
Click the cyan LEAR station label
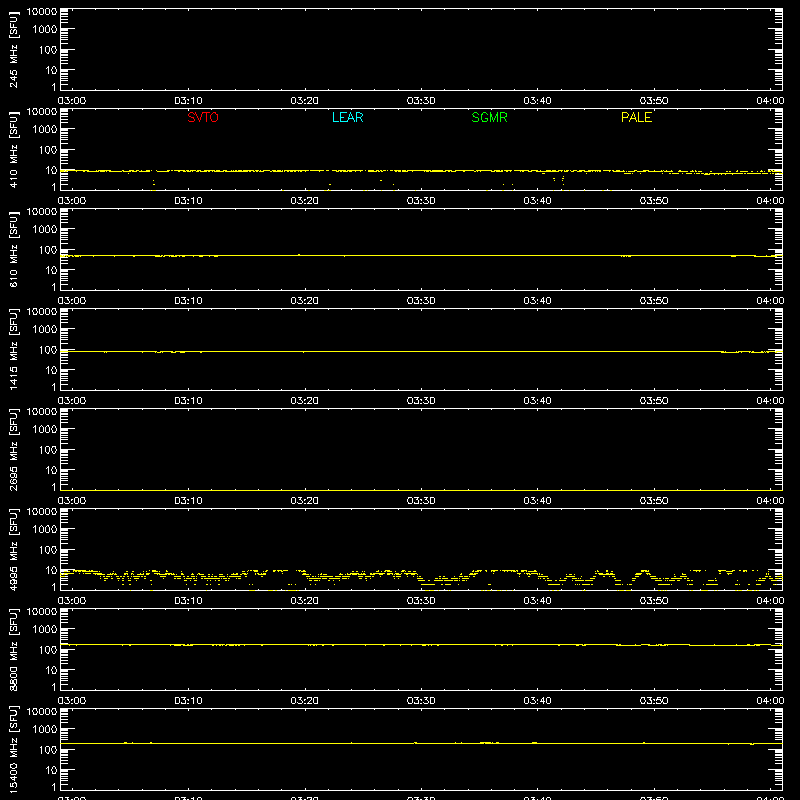tap(347, 117)
